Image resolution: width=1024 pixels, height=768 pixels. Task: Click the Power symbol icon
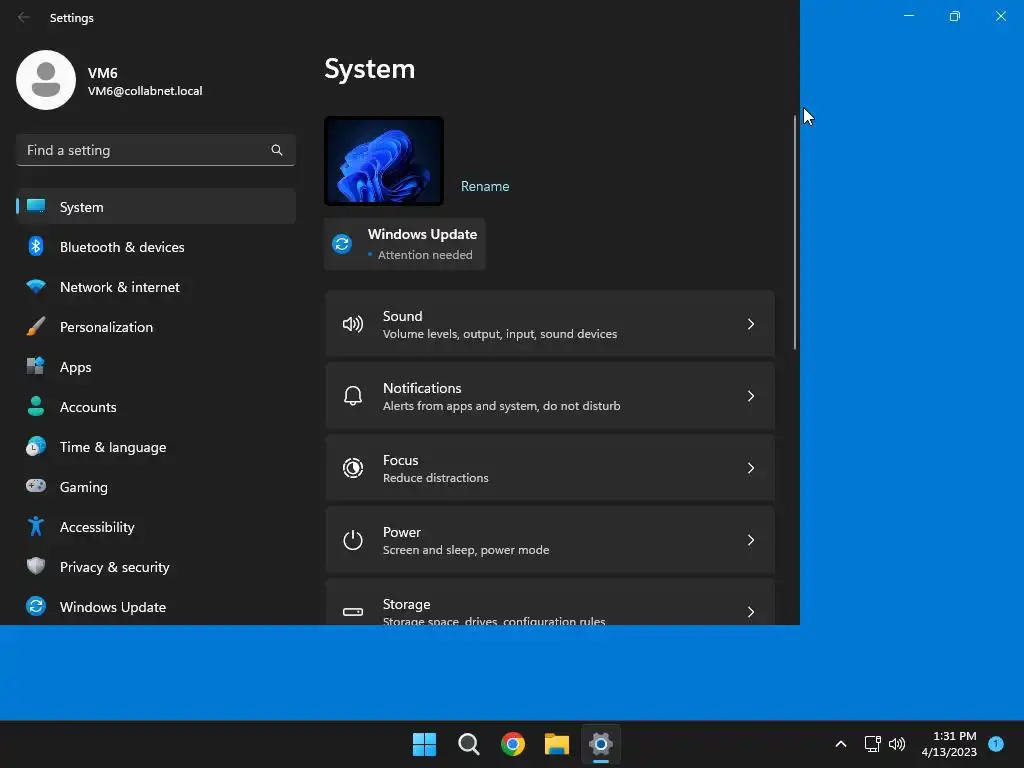[x=353, y=540]
